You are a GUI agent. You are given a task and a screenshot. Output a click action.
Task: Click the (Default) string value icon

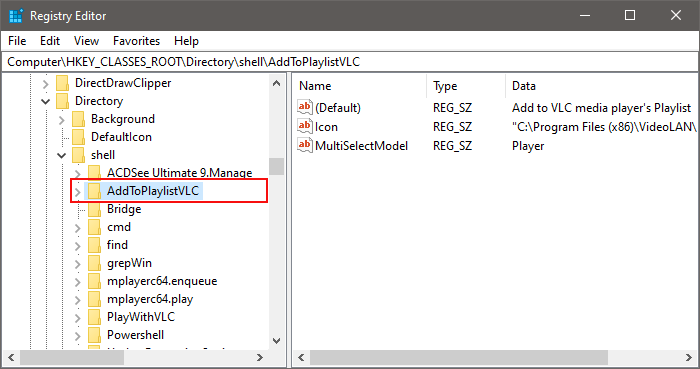pyautogui.click(x=305, y=107)
